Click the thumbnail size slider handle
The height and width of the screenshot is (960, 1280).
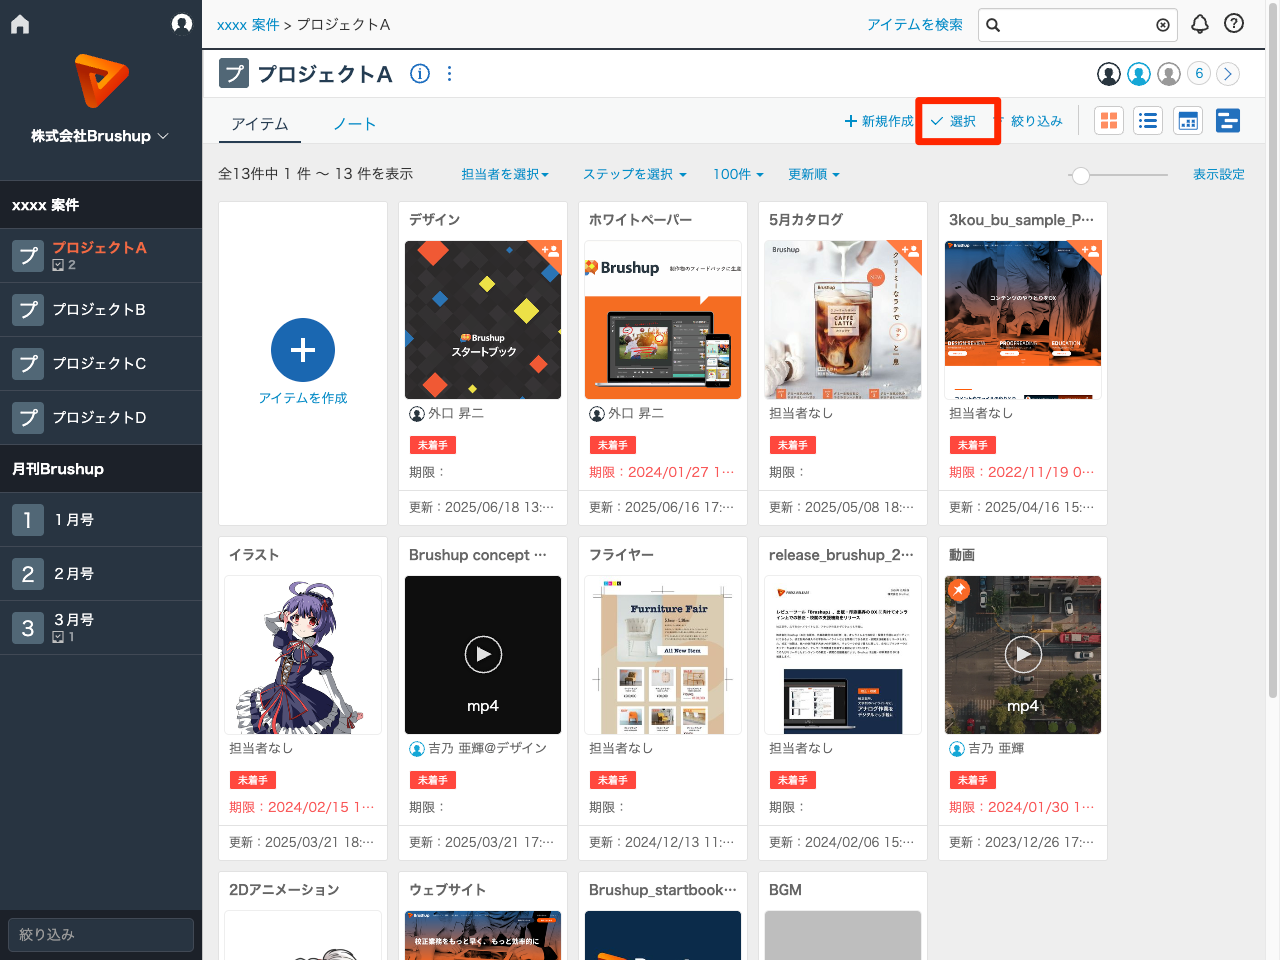(1080, 175)
